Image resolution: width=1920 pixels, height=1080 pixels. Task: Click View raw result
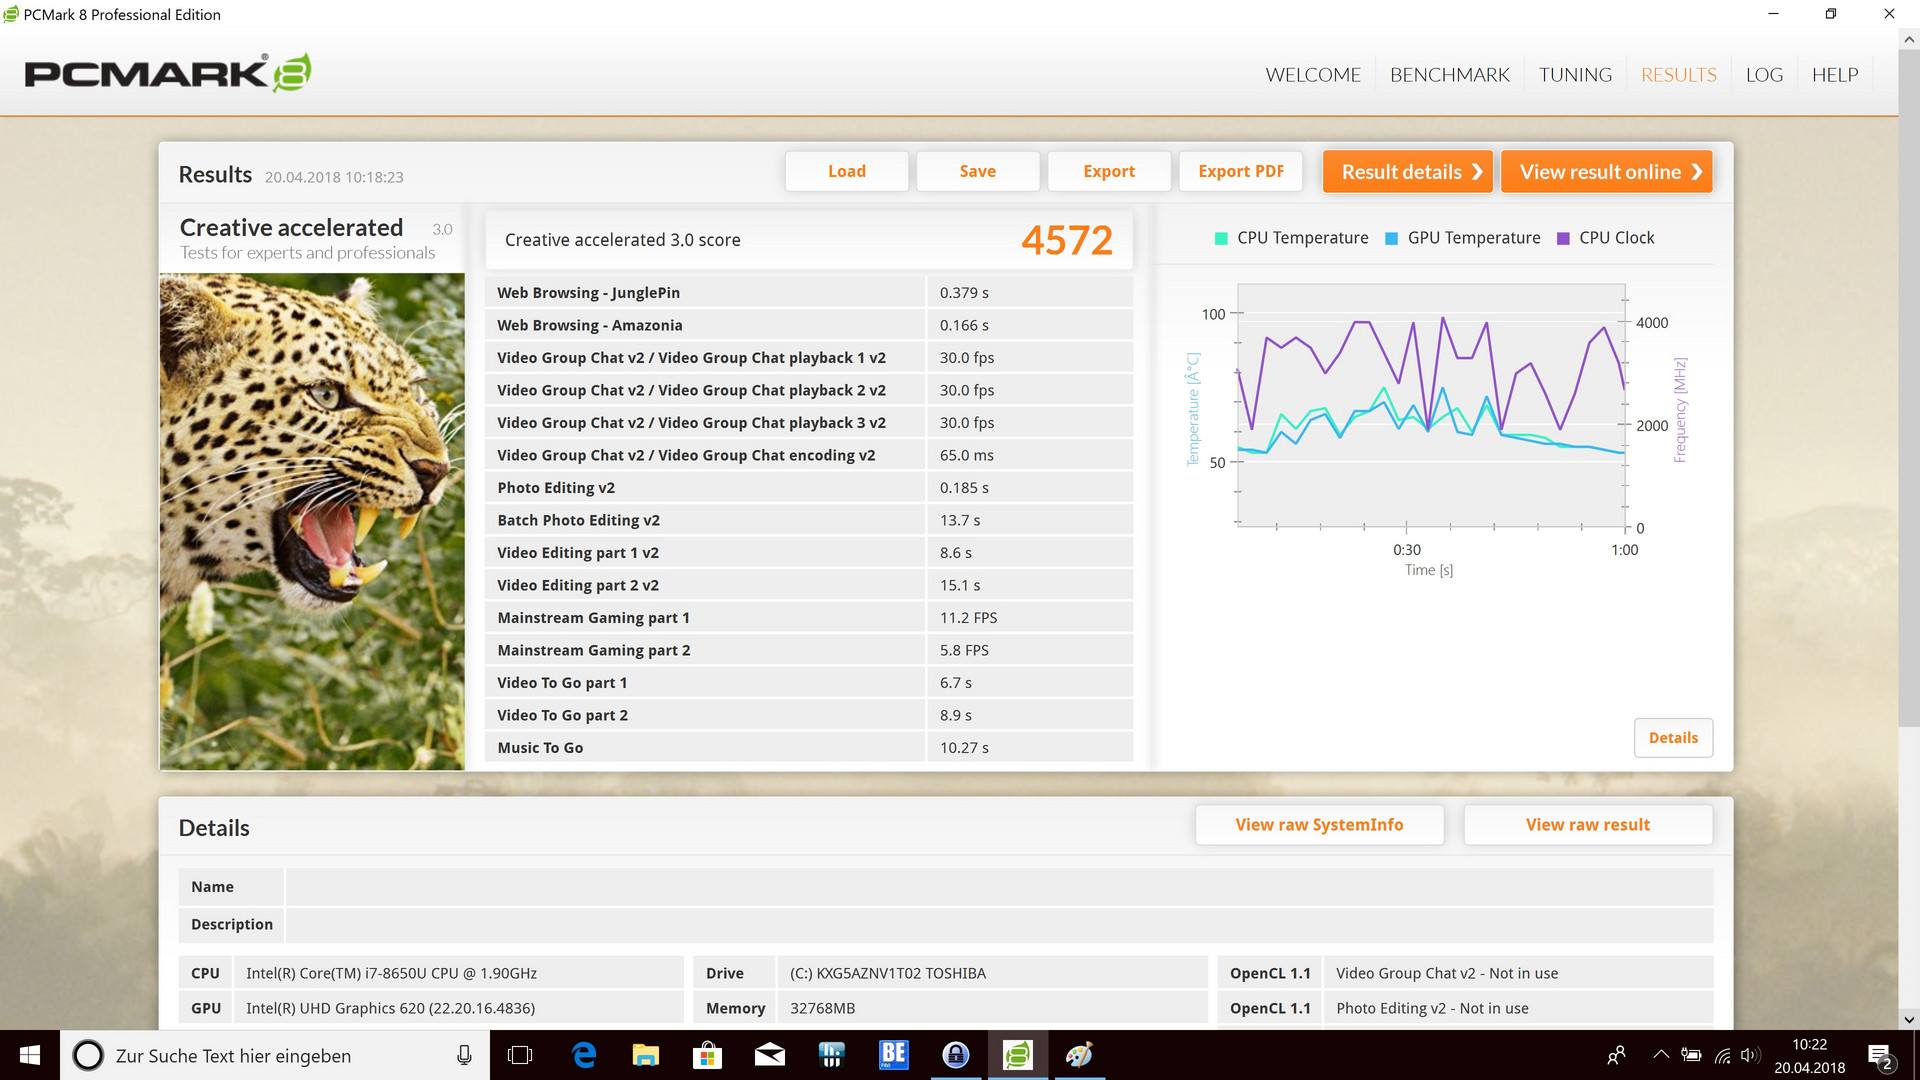[1588, 825]
